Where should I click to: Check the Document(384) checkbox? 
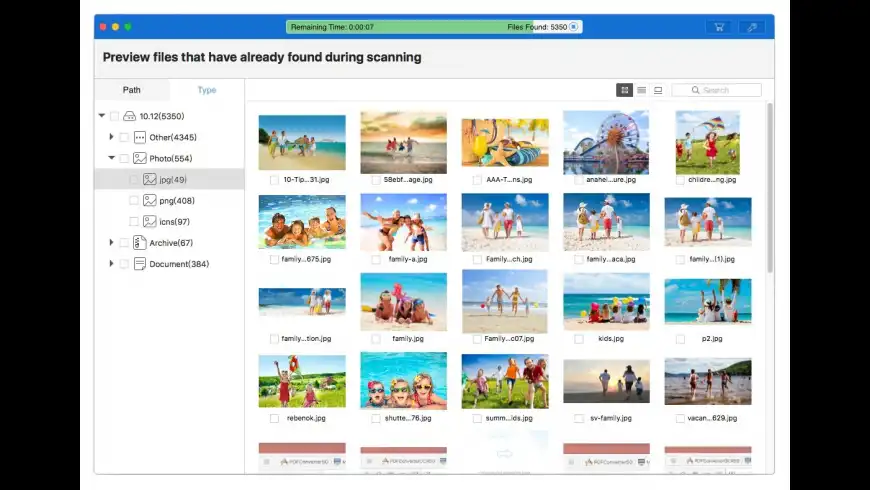(x=124, y=264)
